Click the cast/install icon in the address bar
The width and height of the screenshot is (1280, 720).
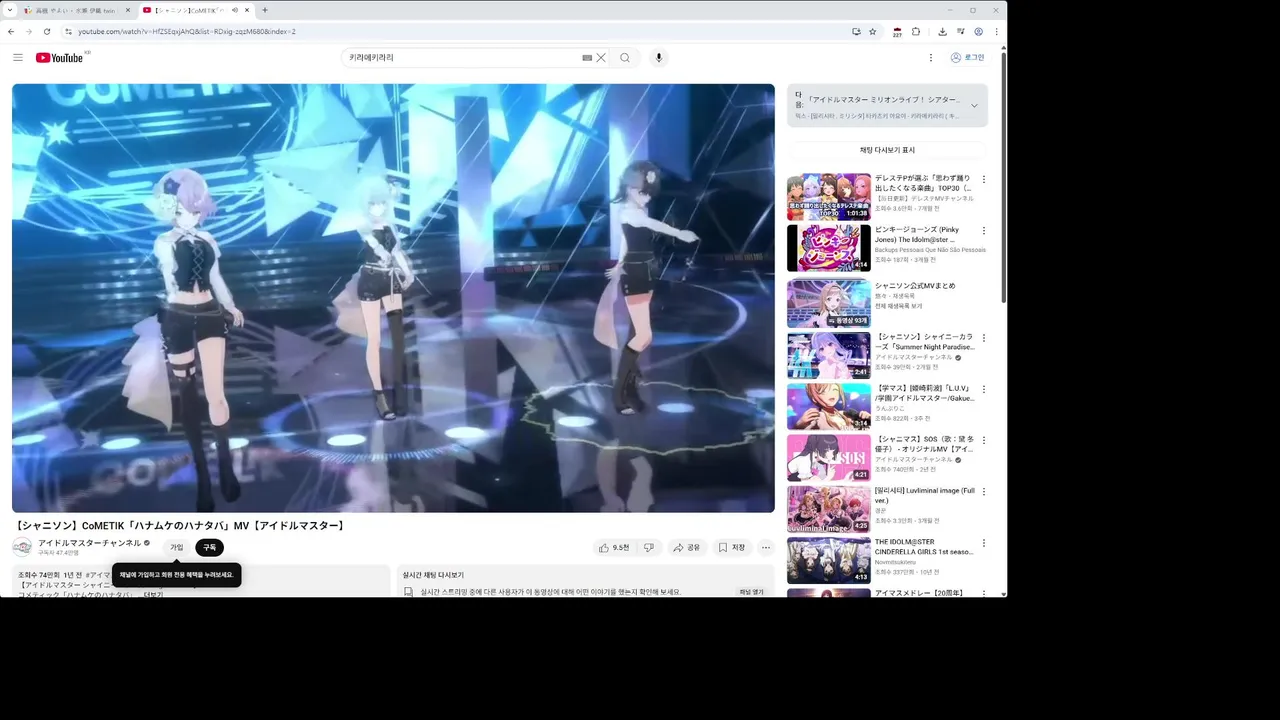pos(856,31)
